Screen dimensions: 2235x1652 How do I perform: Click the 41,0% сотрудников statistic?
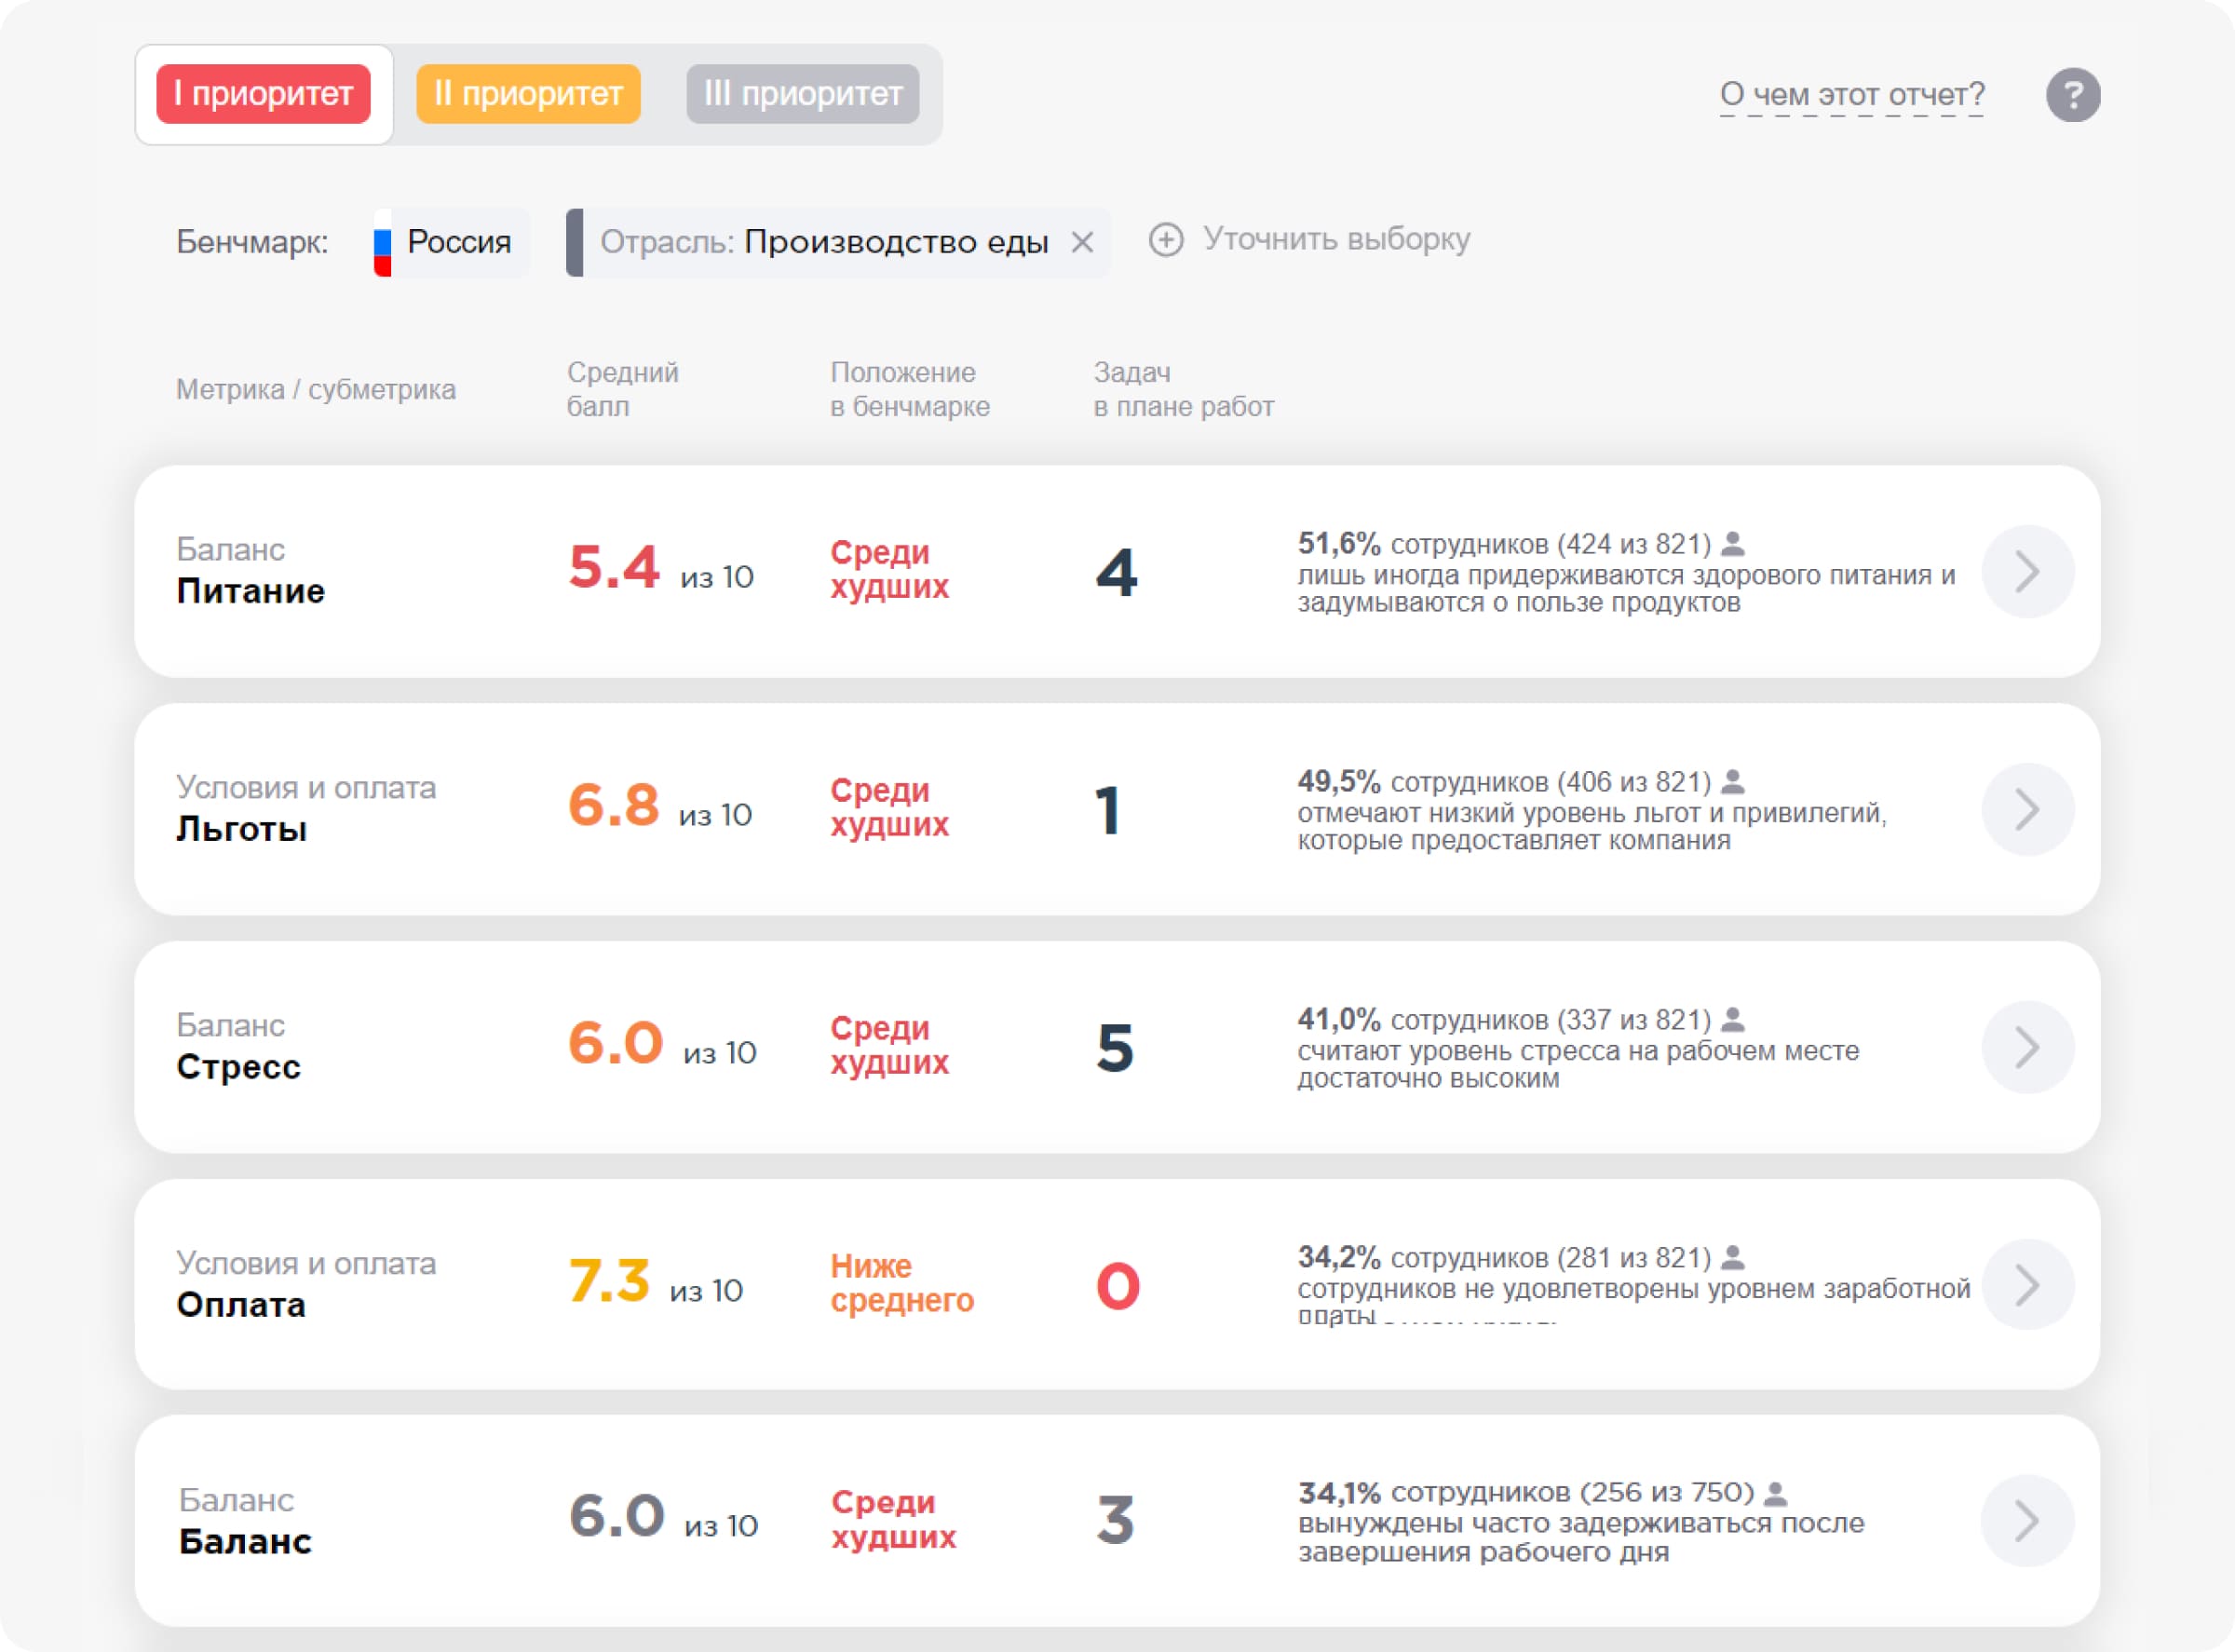click(x=1505, y=1019)
